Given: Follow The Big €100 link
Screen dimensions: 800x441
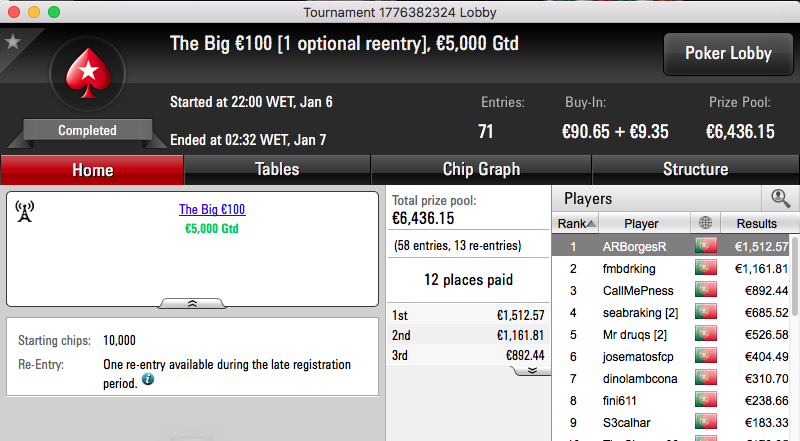Looking at the screenshot, I should (212, 209).
